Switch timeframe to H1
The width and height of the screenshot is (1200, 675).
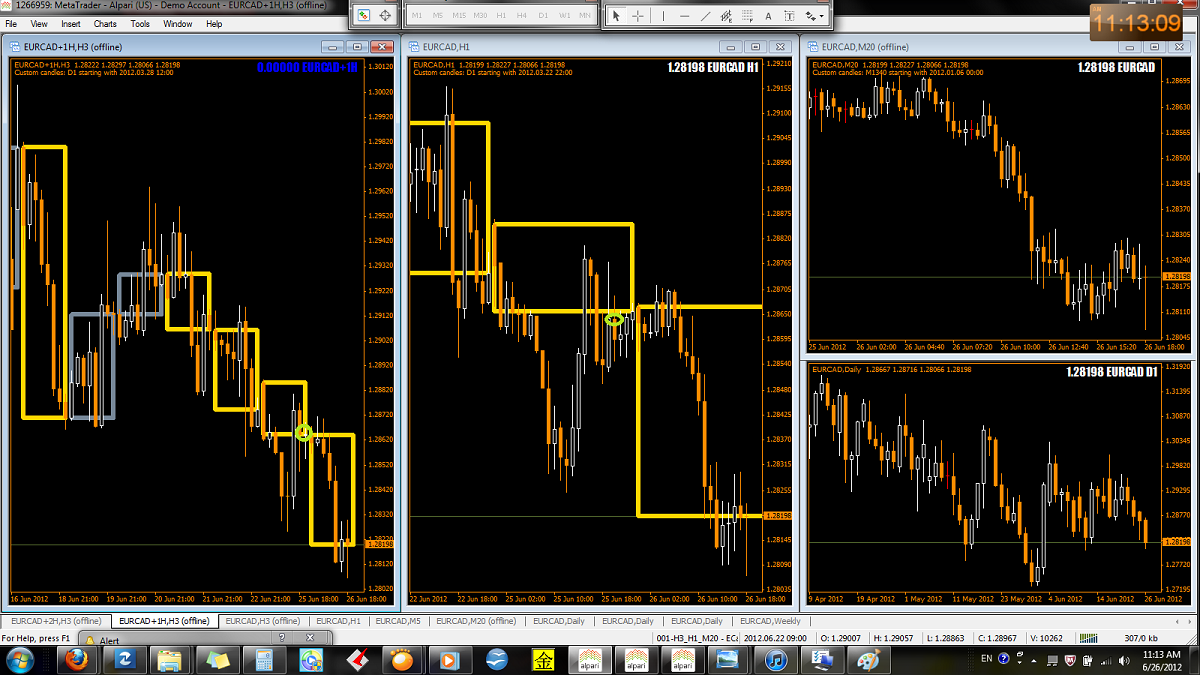pyautogui.click(x=501, y=16)
